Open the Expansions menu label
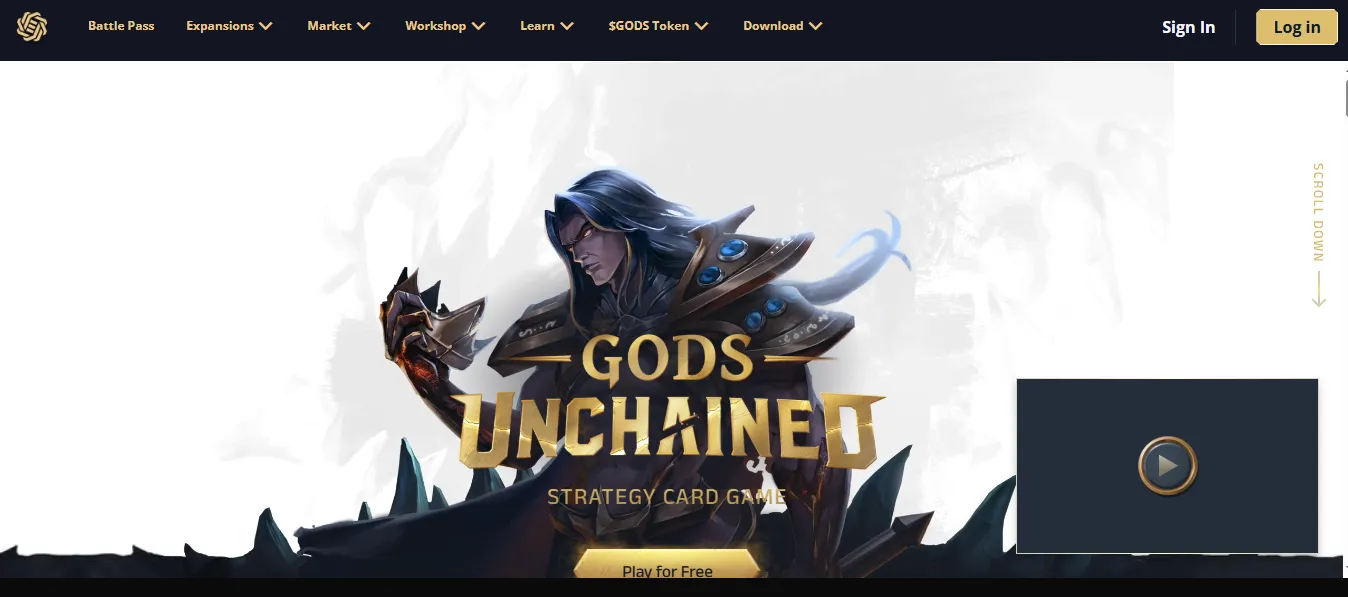The width and height of the screenshot is (1348, 597). [x=220, y=26]
